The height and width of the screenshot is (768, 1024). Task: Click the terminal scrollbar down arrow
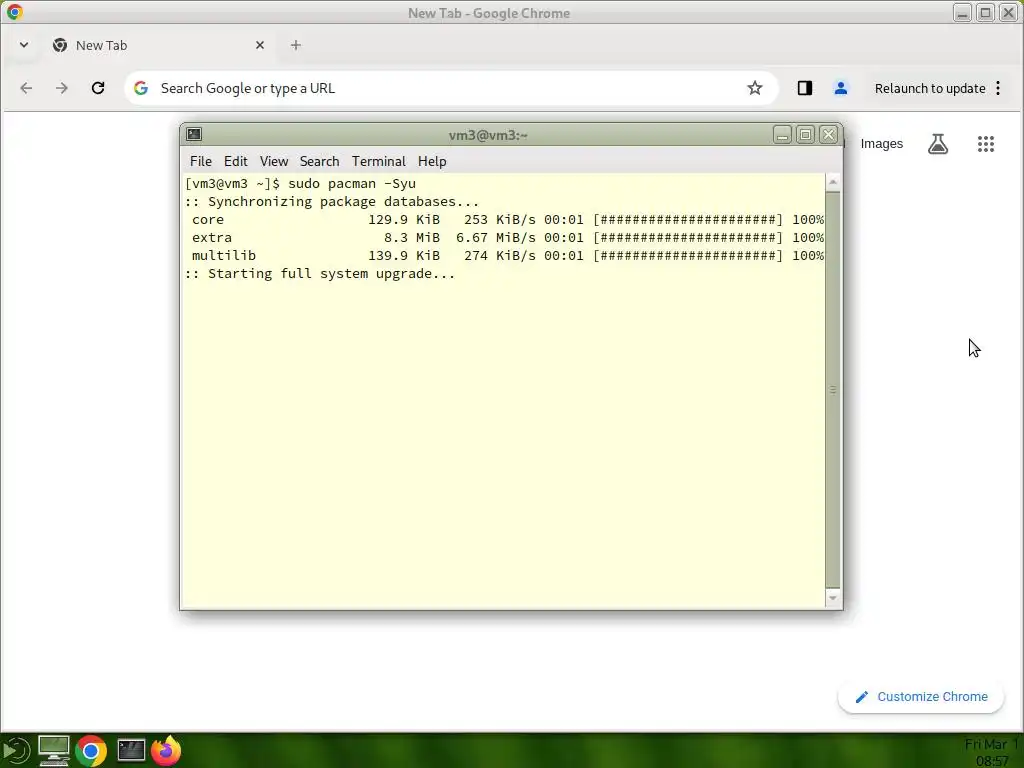(x=833, y=598)
